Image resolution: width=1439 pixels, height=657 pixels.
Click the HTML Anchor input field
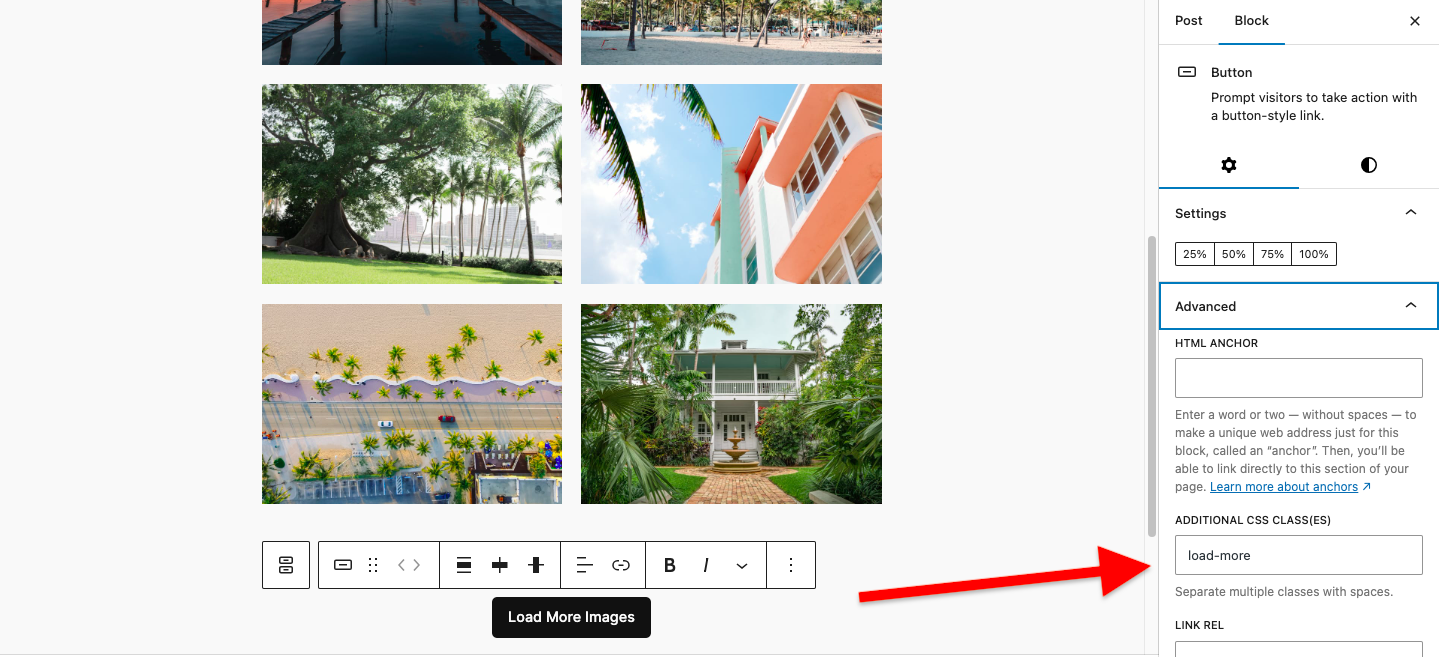(x=1298, y=378)
